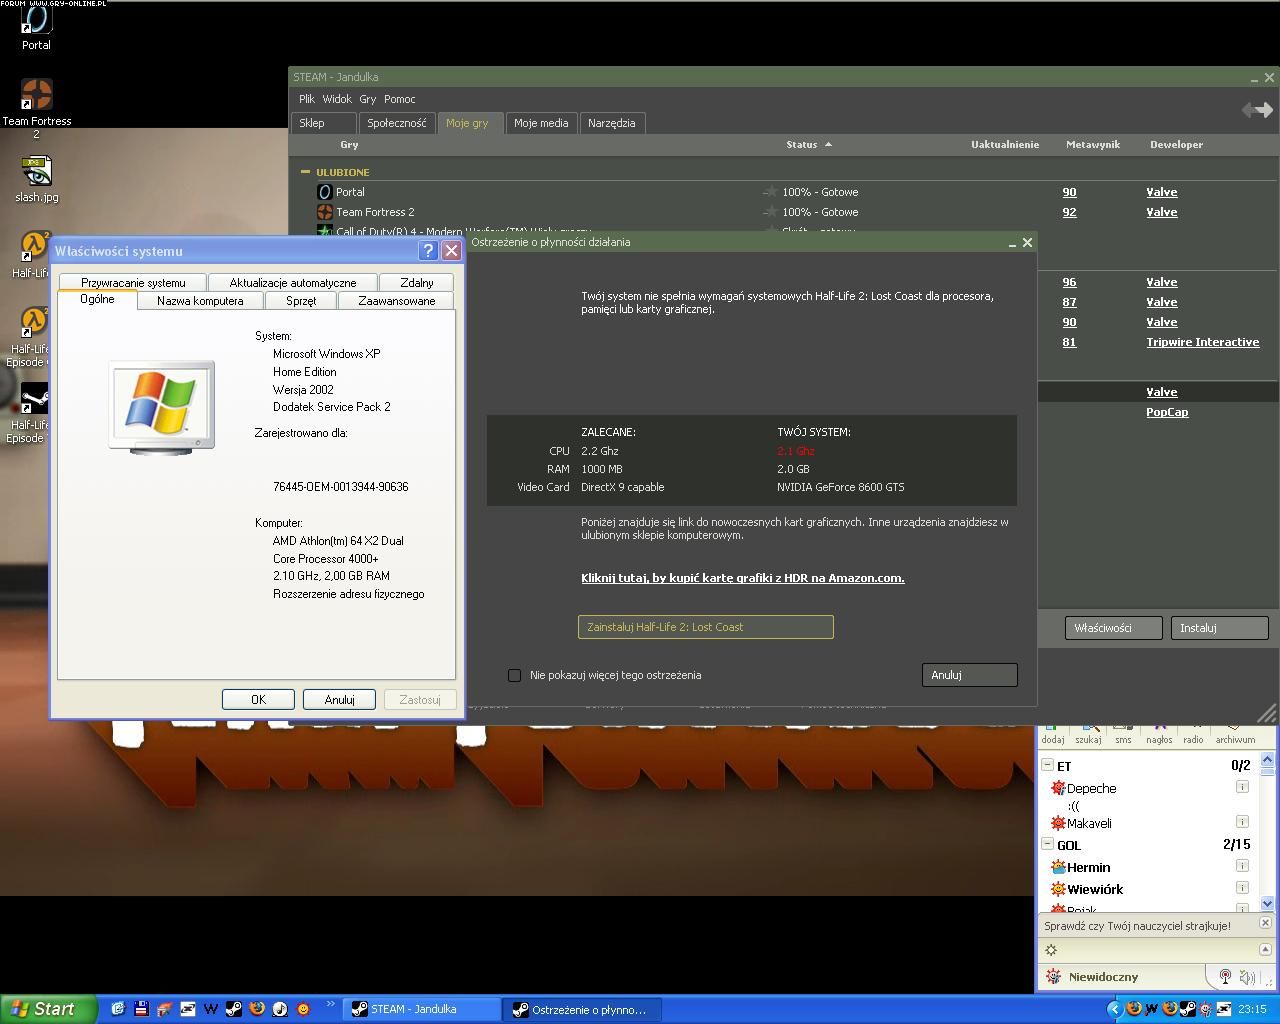Collapse the ULUBIONE category in Steam

click(305, 172)
